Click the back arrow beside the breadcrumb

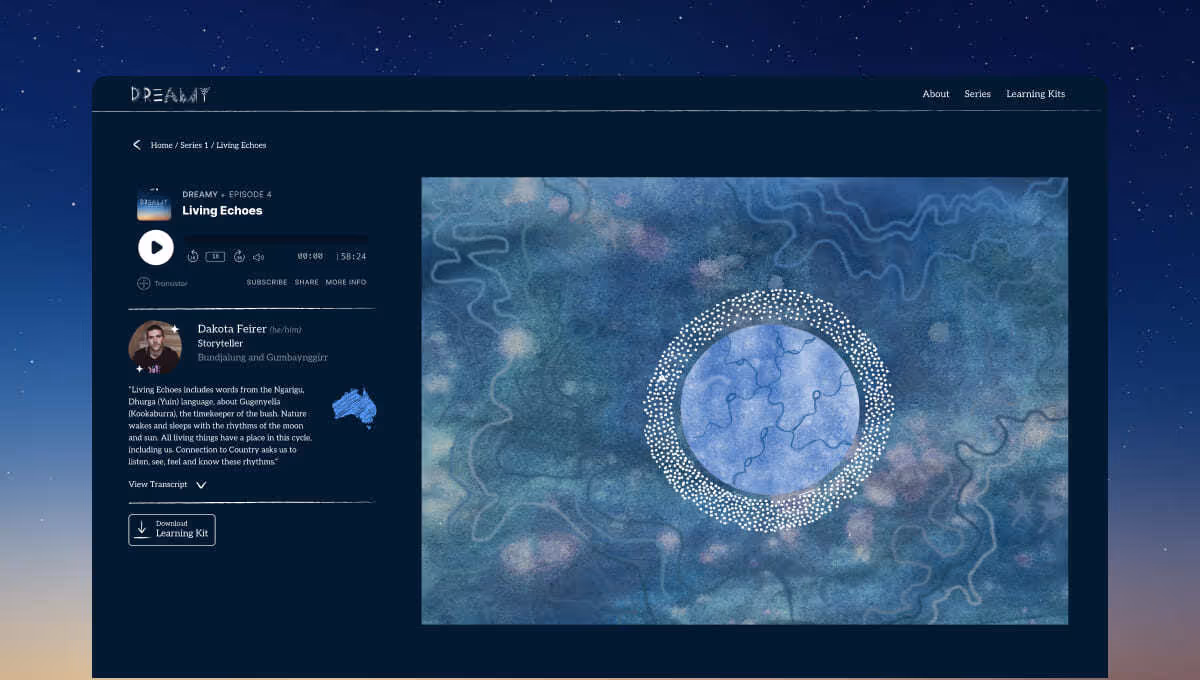[137, 145]
